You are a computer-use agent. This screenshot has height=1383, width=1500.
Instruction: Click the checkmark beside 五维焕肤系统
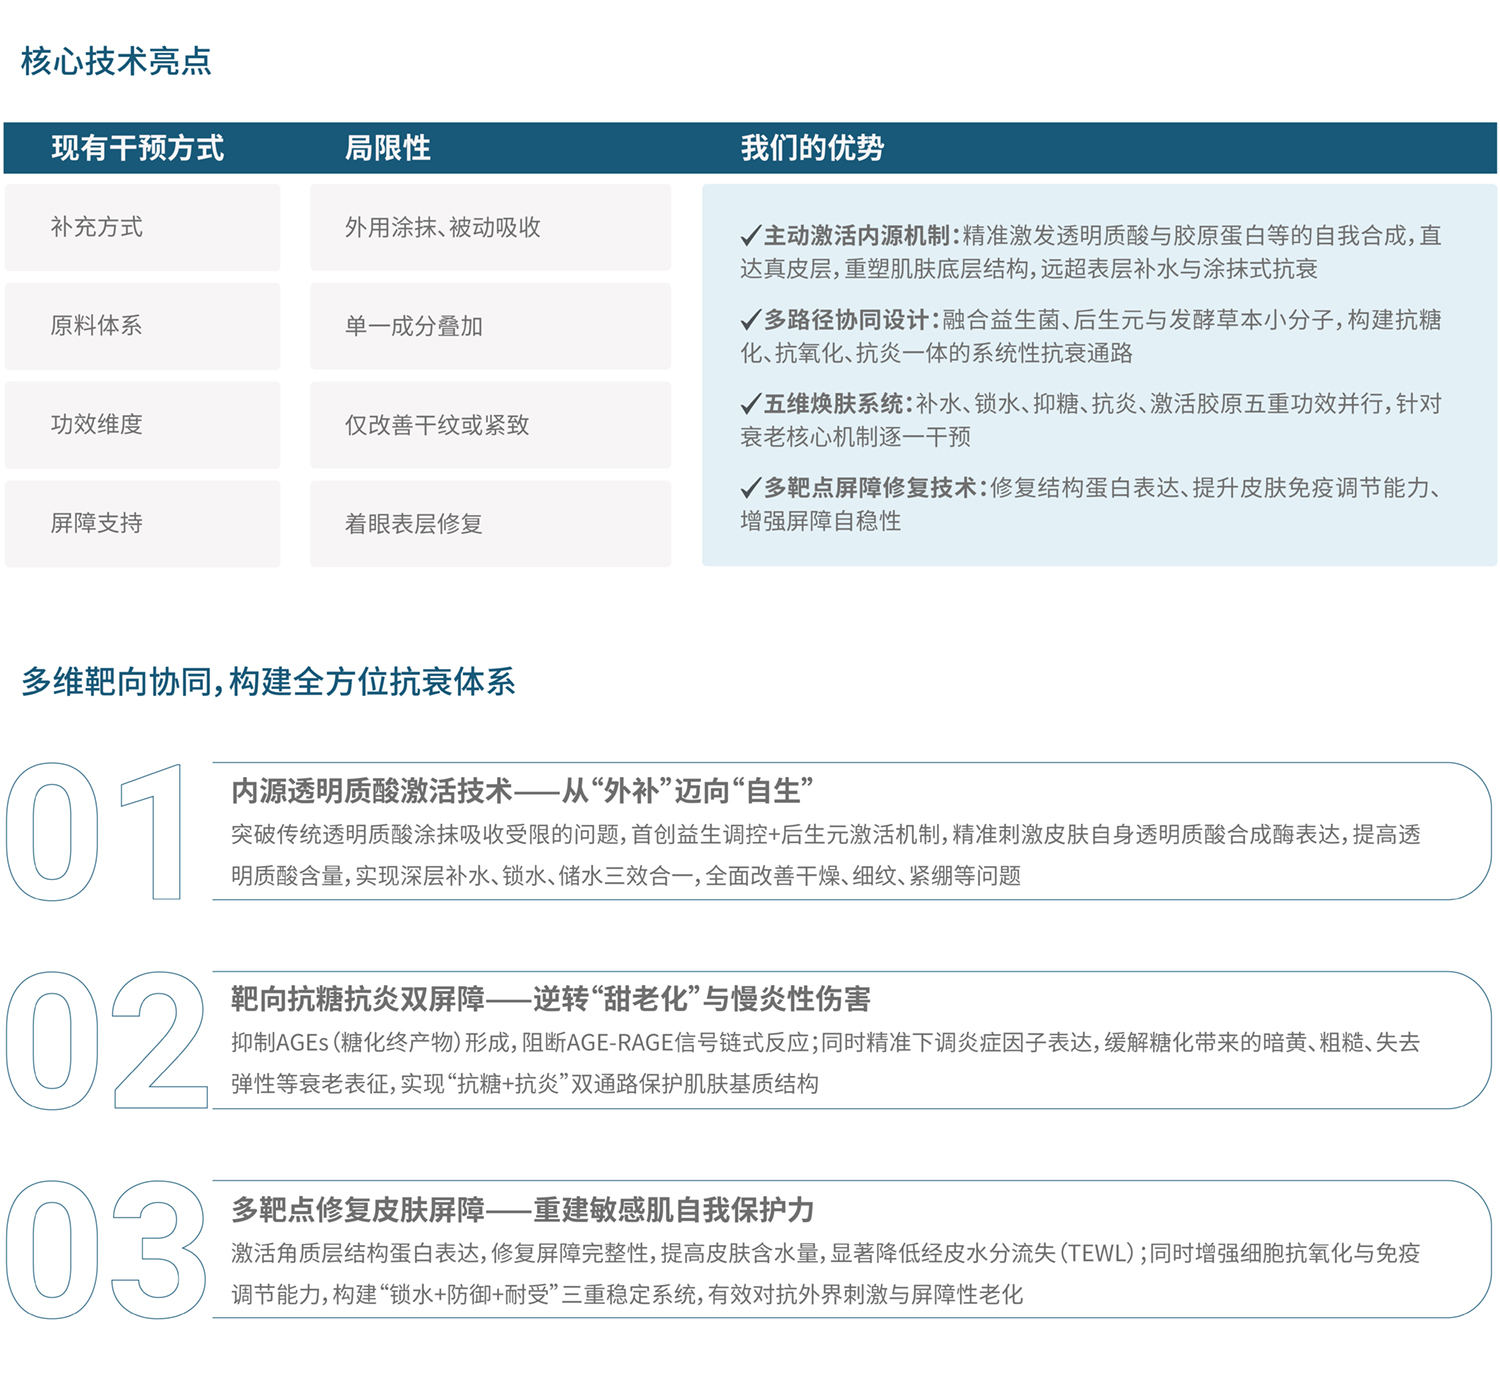(750, 404)
